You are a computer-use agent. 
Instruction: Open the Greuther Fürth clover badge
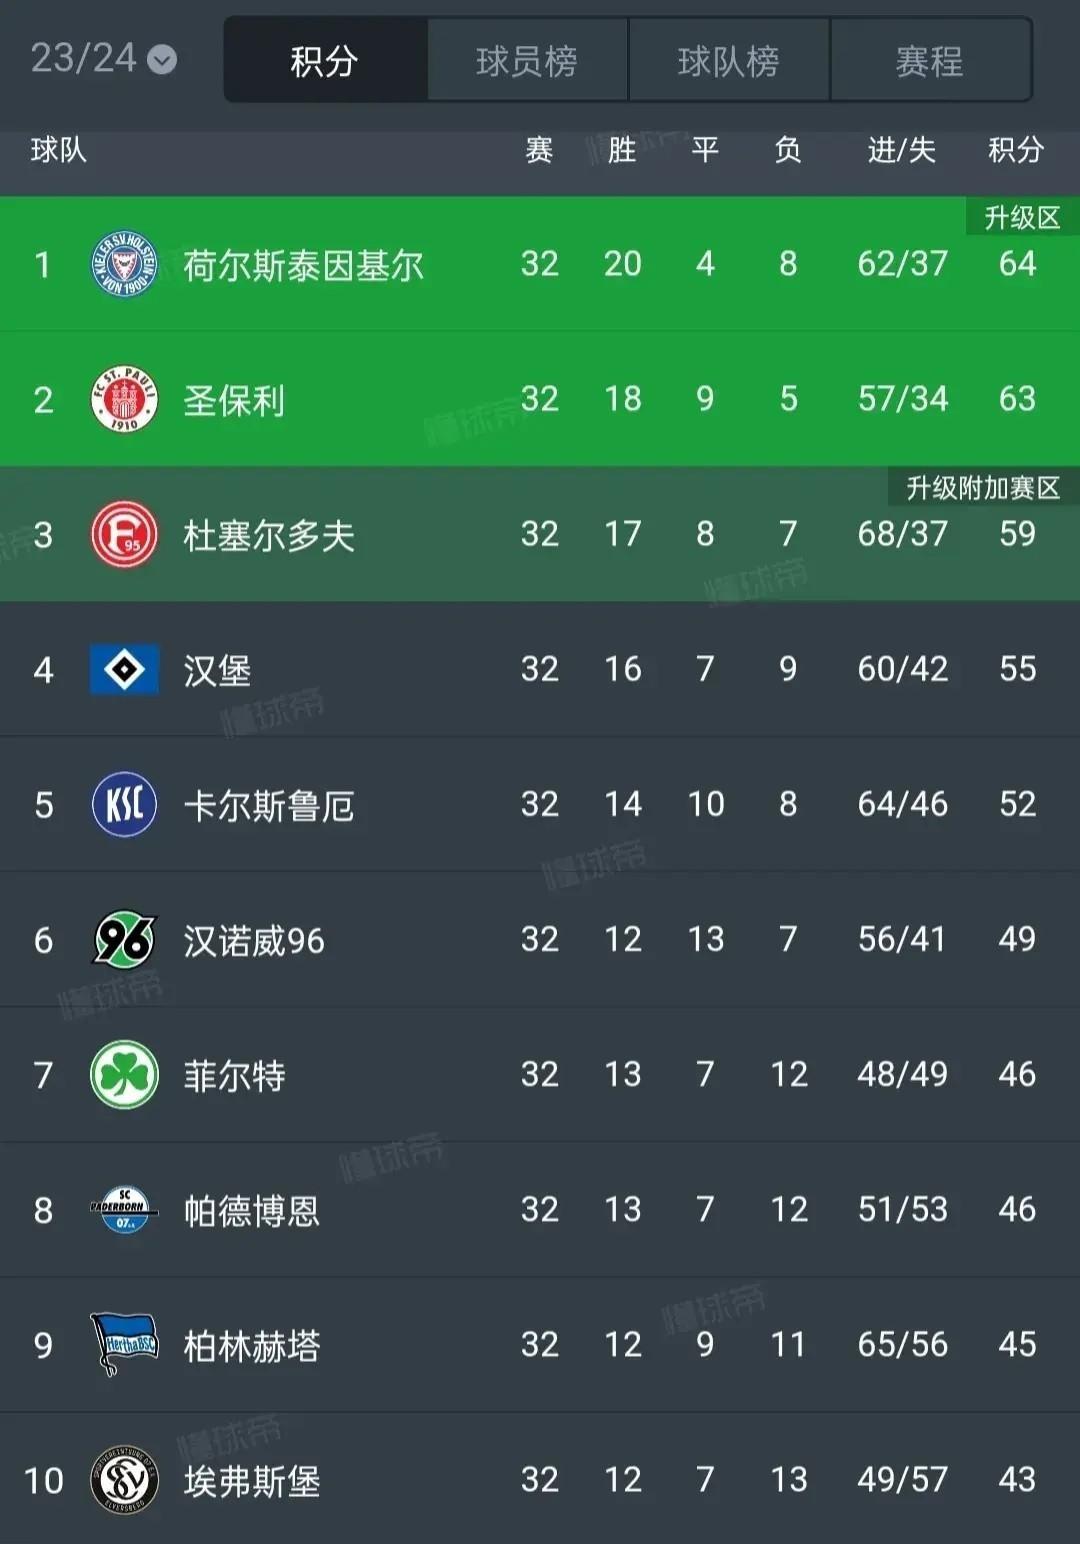124,1075
